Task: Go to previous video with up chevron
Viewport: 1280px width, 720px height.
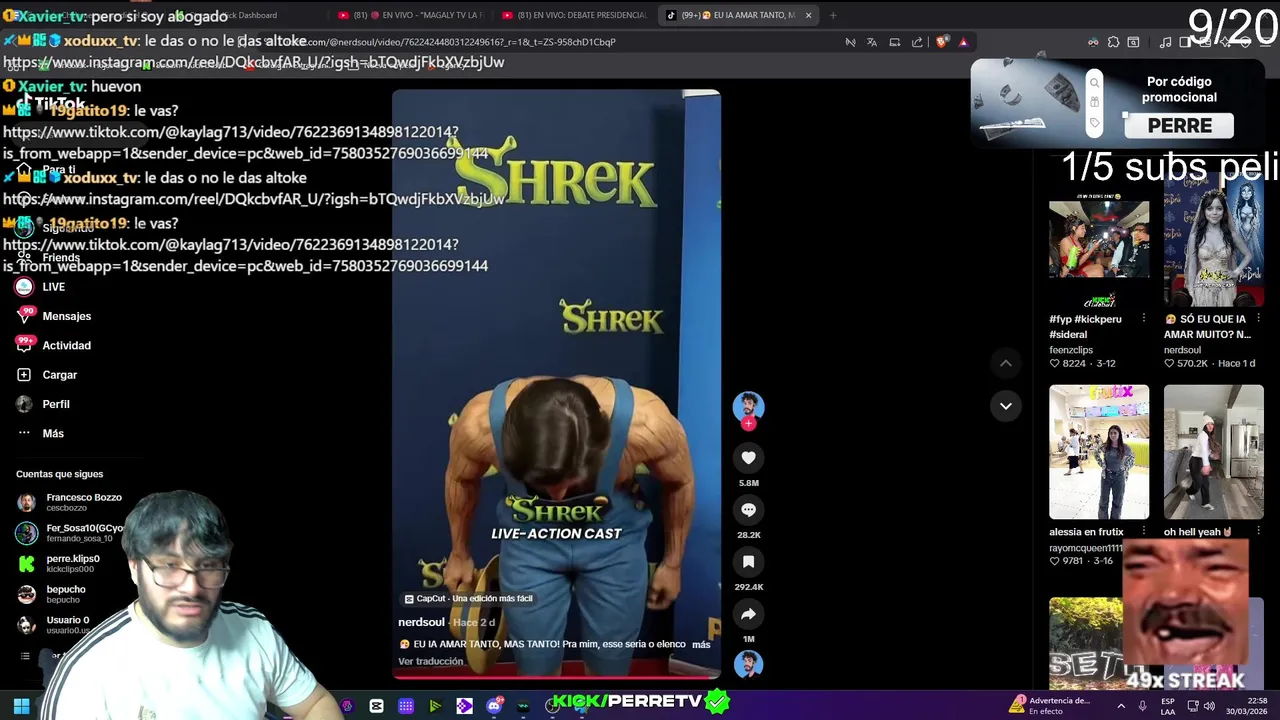Action: click(1006, 363)
